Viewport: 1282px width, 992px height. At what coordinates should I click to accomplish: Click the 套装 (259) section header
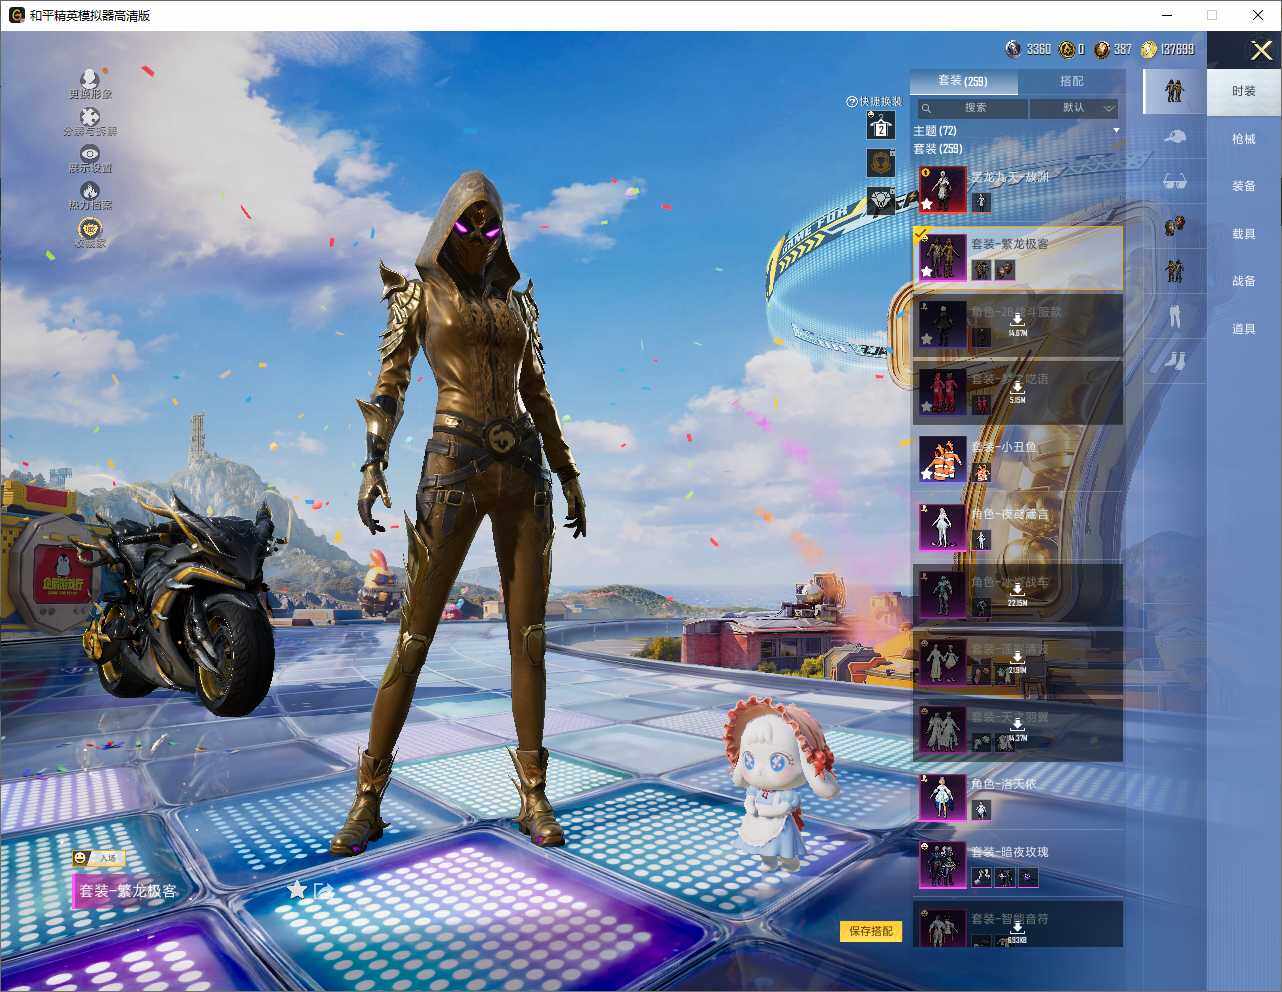(937, 149)
